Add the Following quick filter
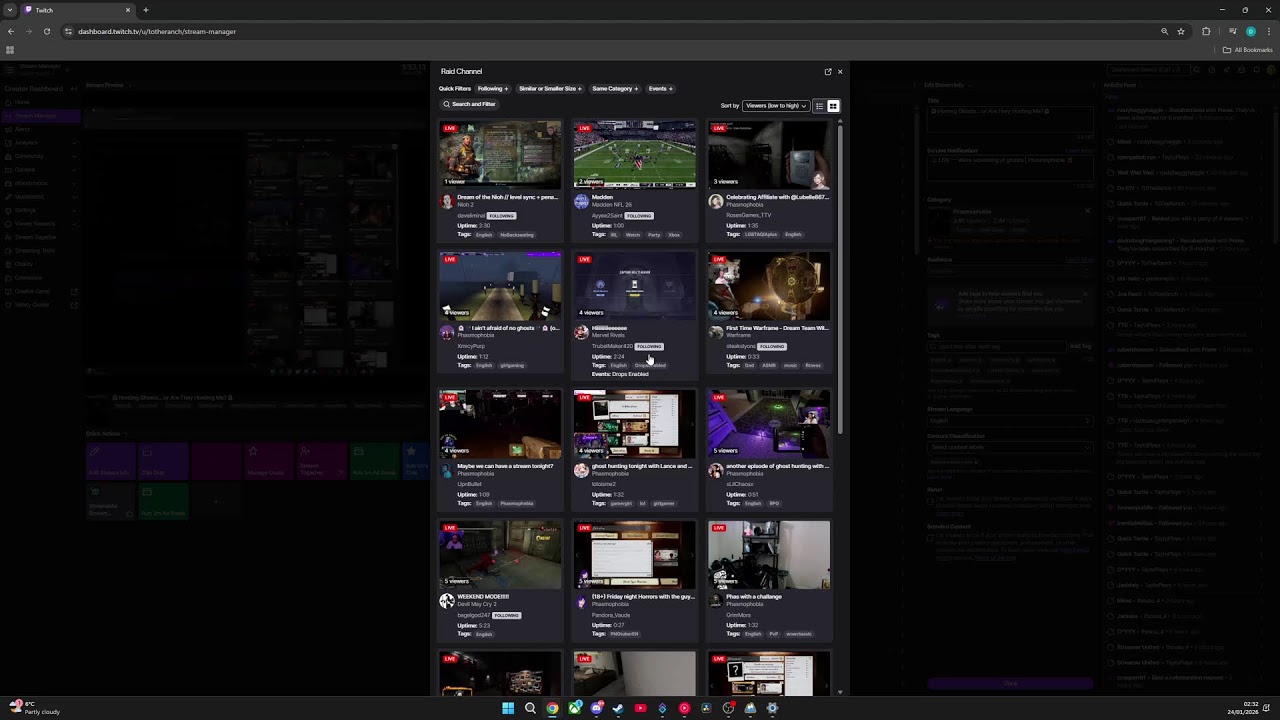The height and width of the screenshot is (720, 1280). coord(492,89)
